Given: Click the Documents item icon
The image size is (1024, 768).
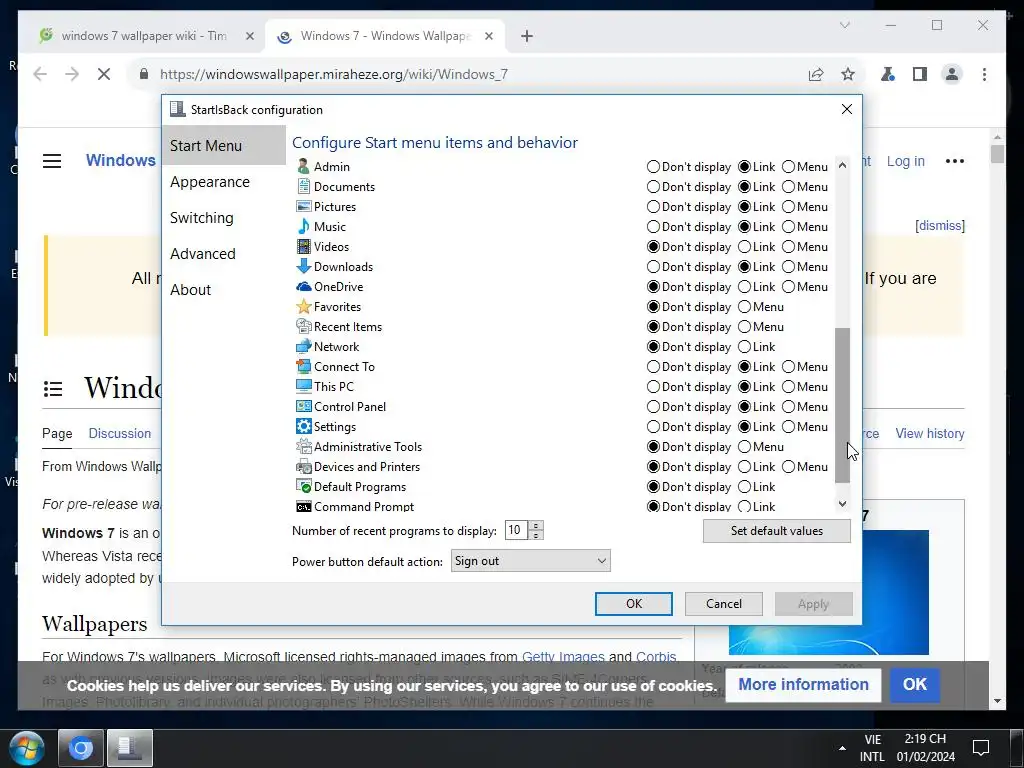Looking at the screenshot, I should point(303,187).
